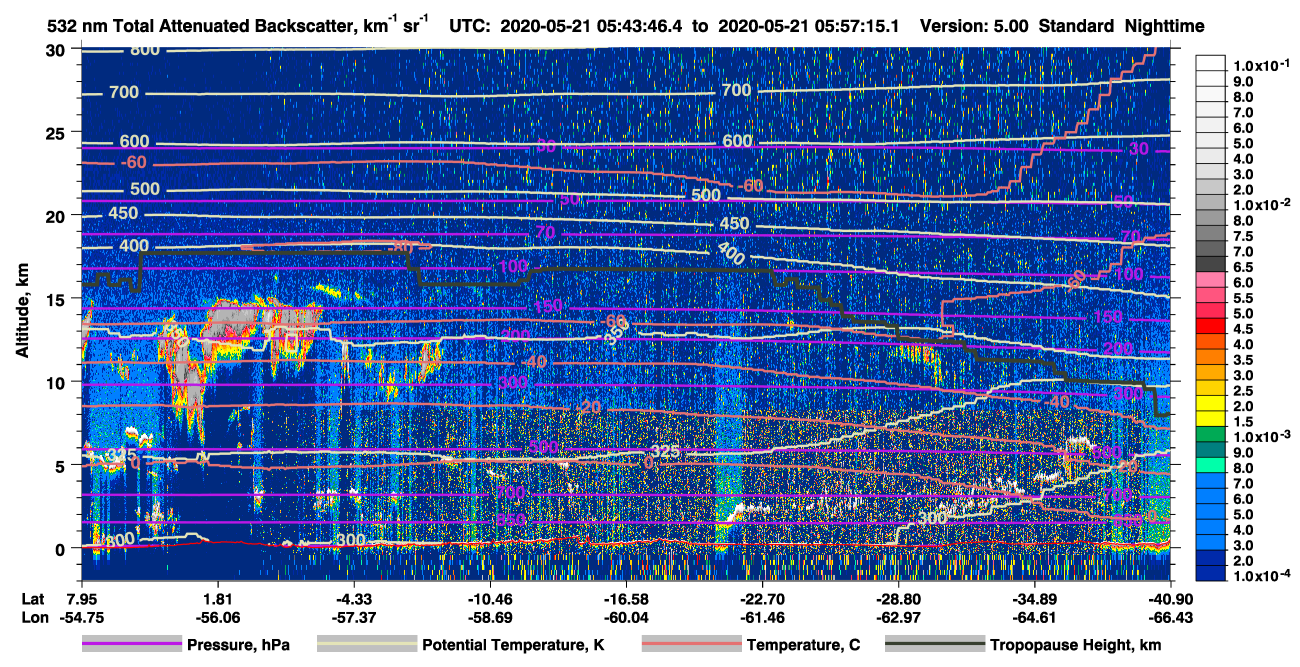1300x667 pixels.
Task: Select start time '2020-05-21 05:43:46.4'
Action: pyautogui.click(x=591, y=26)
